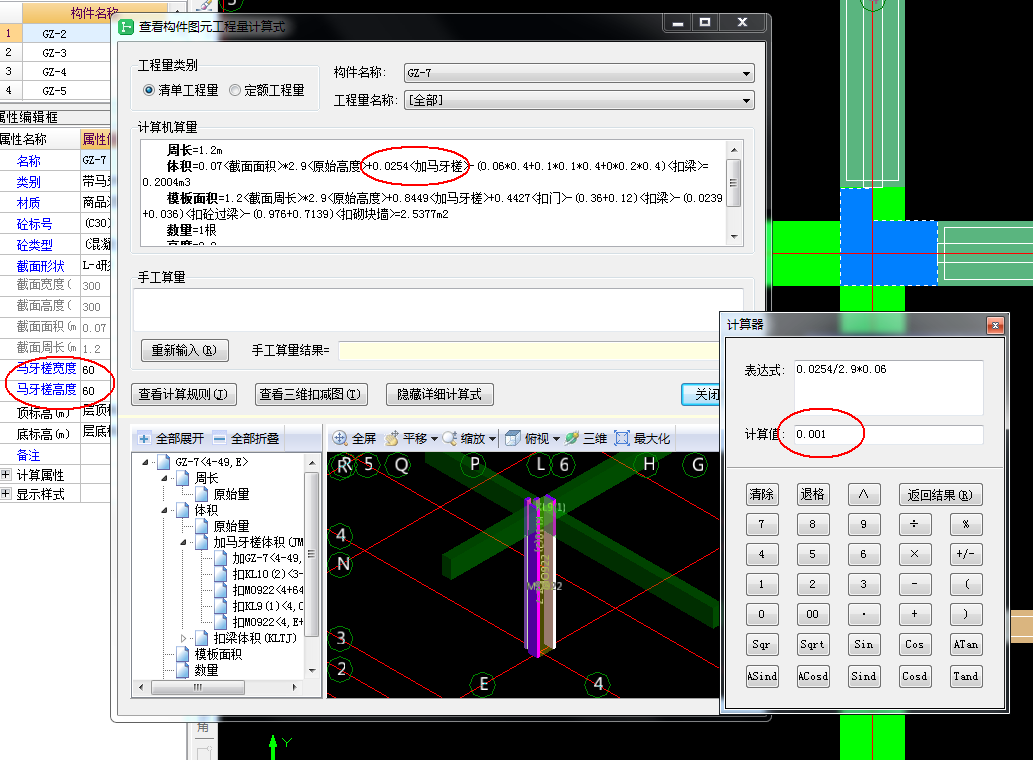Click the 三维 3D view icon
This screenshot has width=1033, height=760.
(x=572, y=439)
